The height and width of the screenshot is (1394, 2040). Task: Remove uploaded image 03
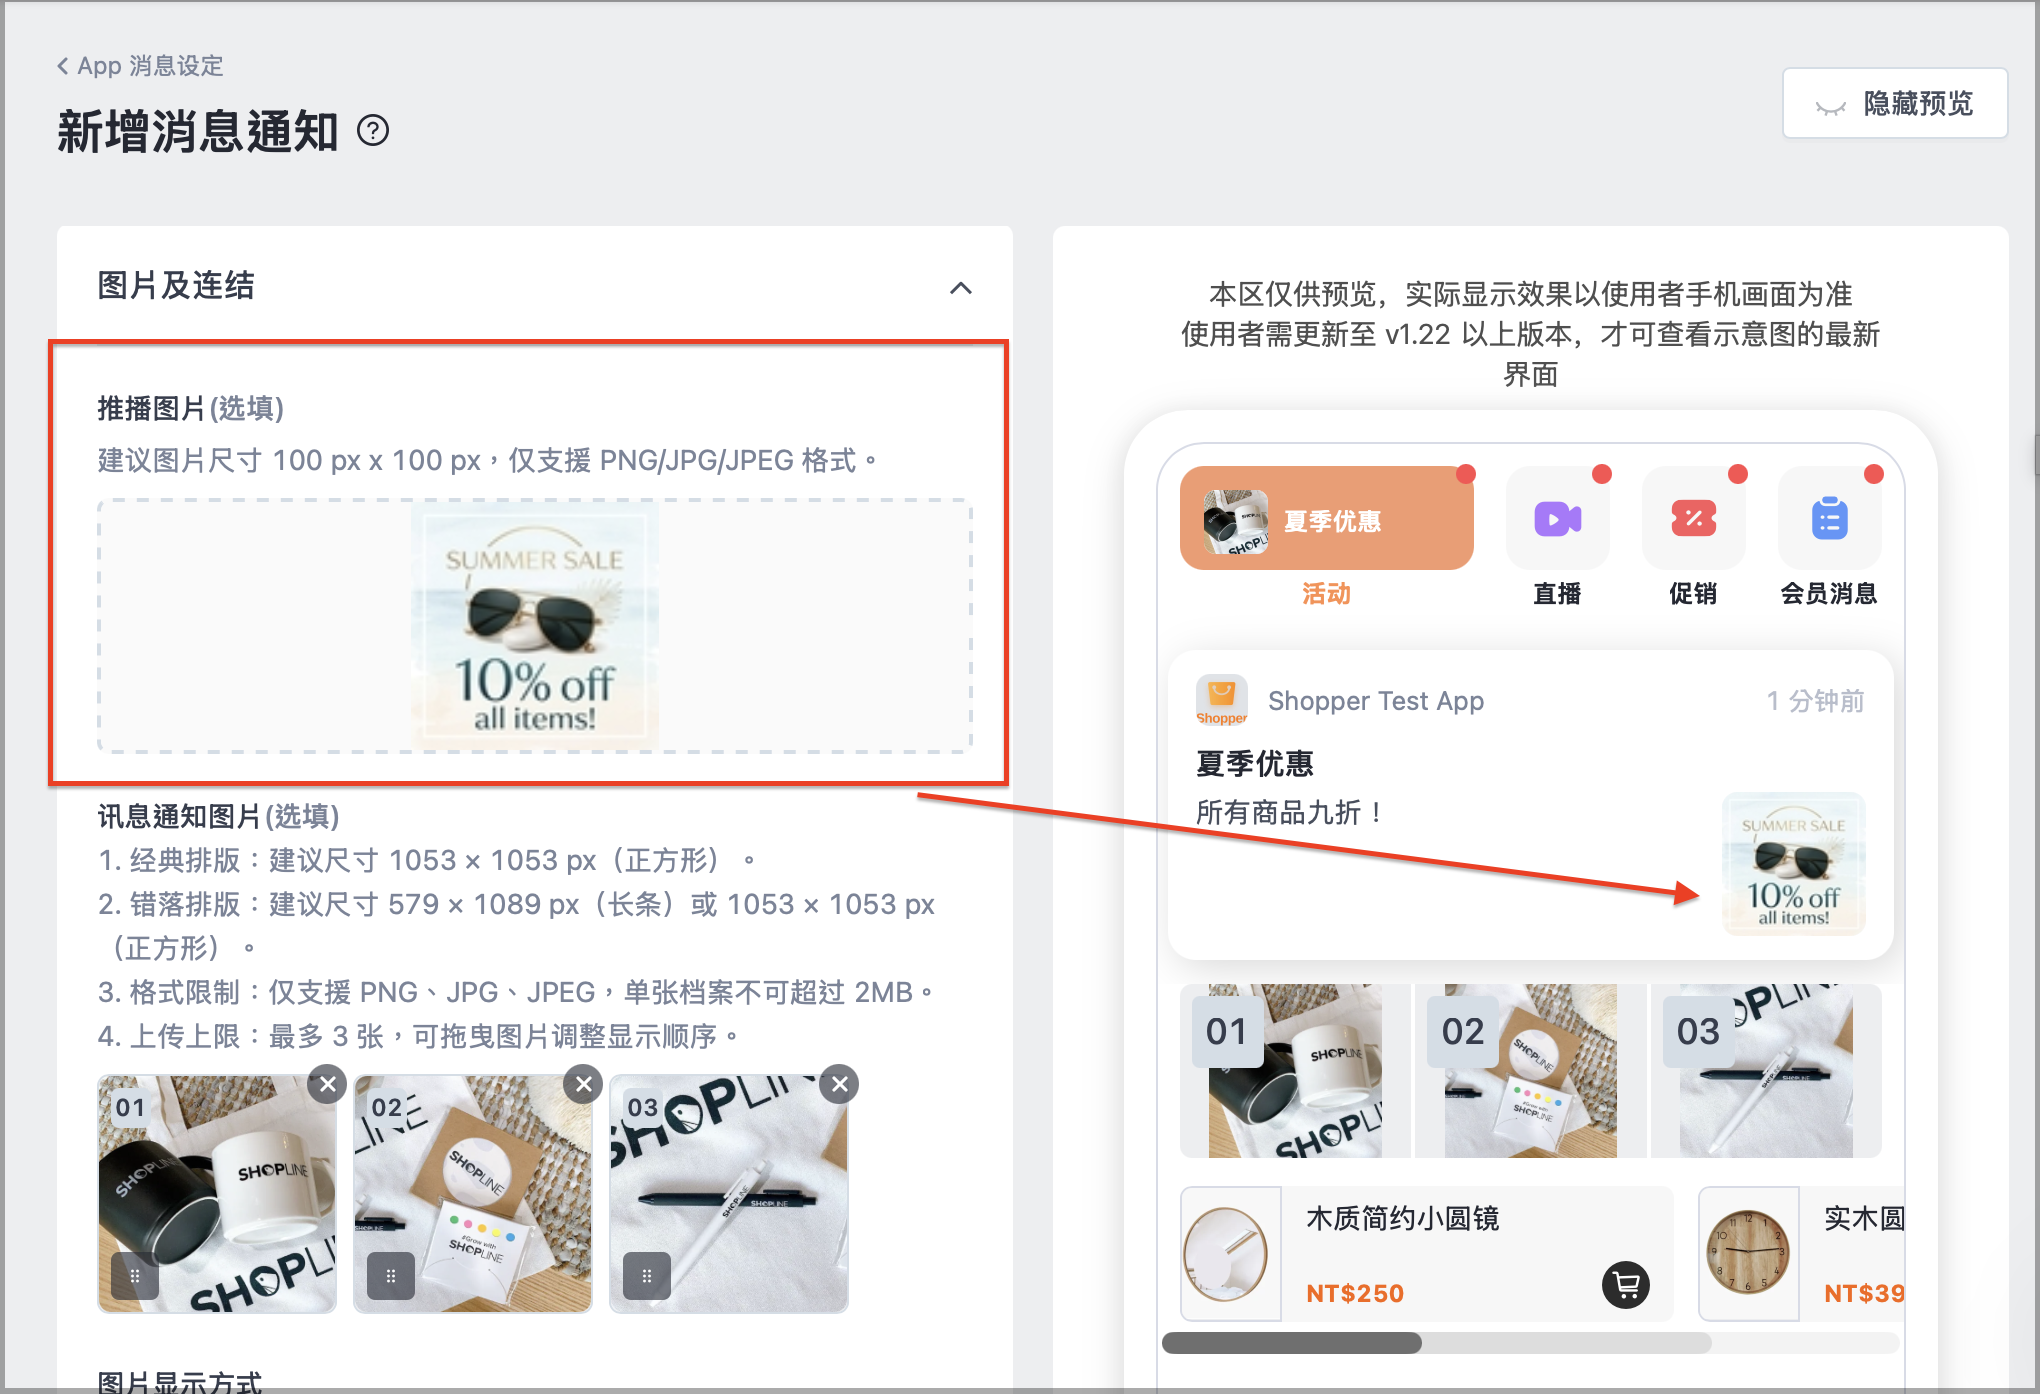(839, 1084)
